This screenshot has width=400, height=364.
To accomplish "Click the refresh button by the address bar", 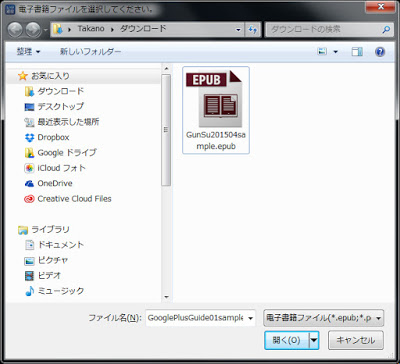I will [x=253, y=30].
